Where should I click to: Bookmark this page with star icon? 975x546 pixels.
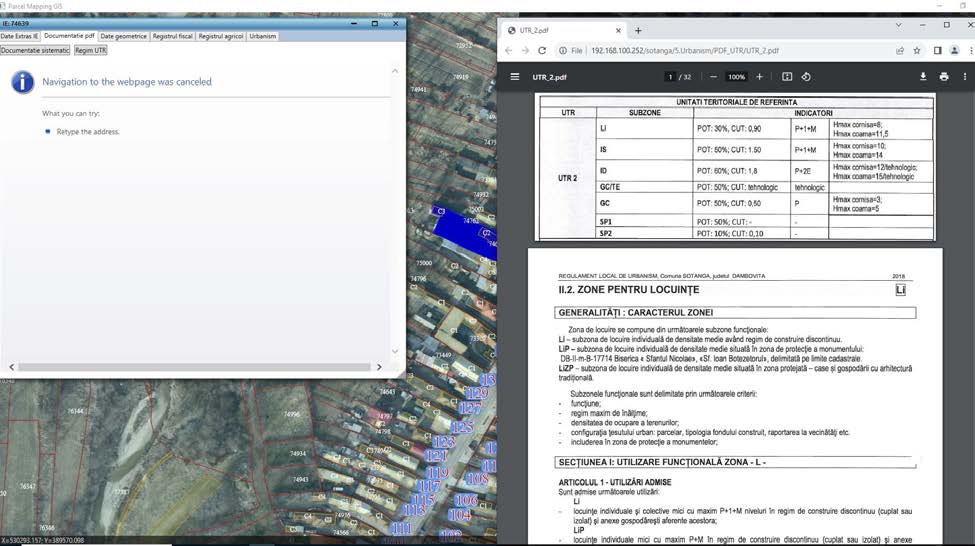(x=917, y=50)
